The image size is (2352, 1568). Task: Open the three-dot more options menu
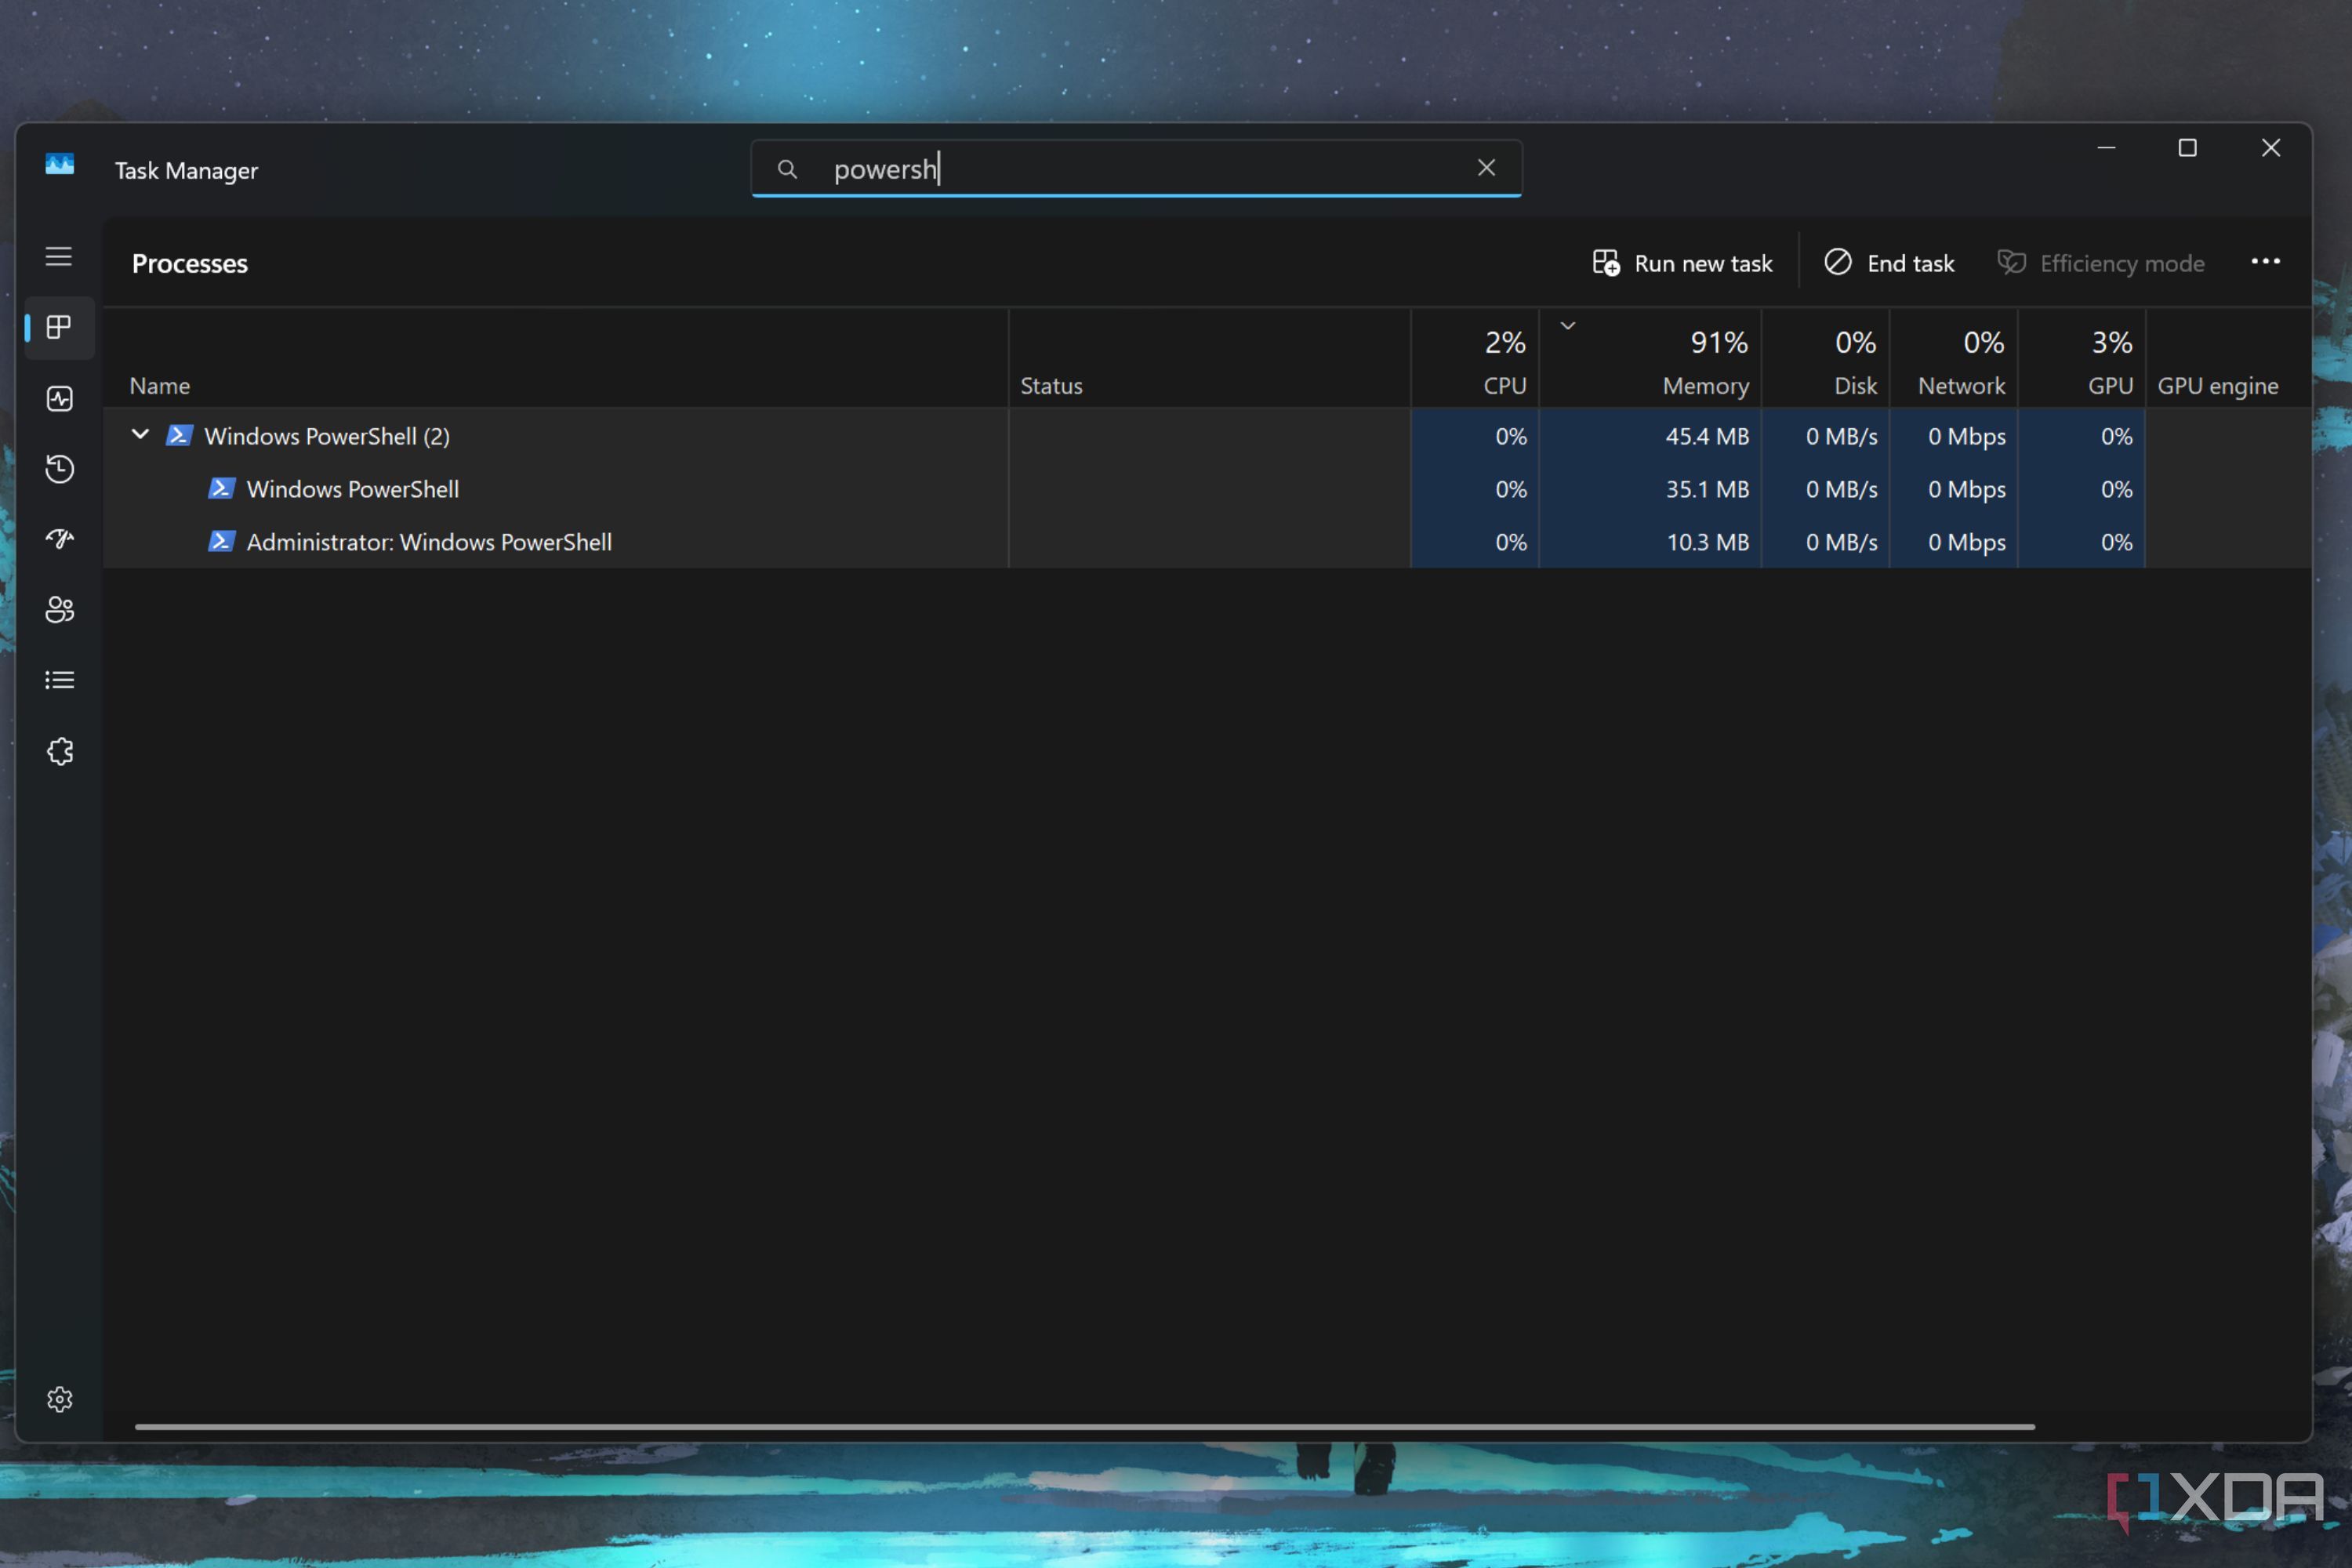pos(2265,262)
